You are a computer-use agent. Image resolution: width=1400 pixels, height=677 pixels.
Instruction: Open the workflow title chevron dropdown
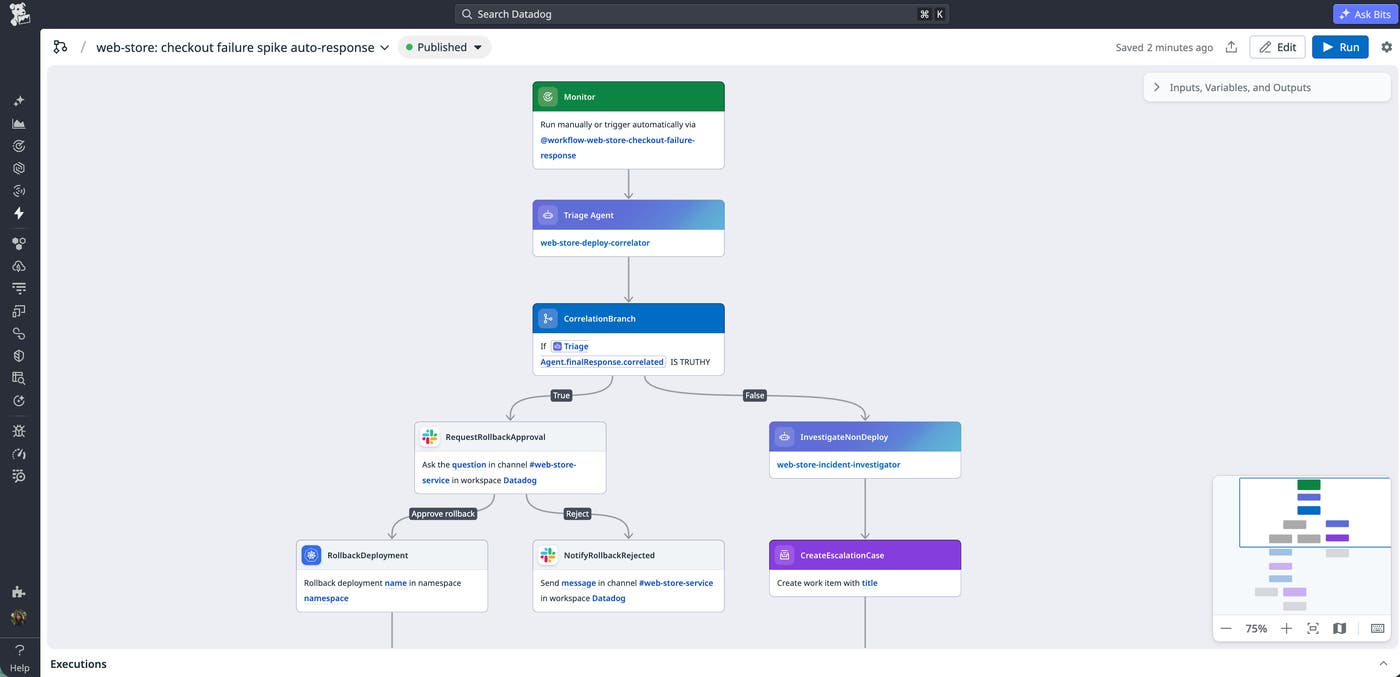click(x=385, y=48)
